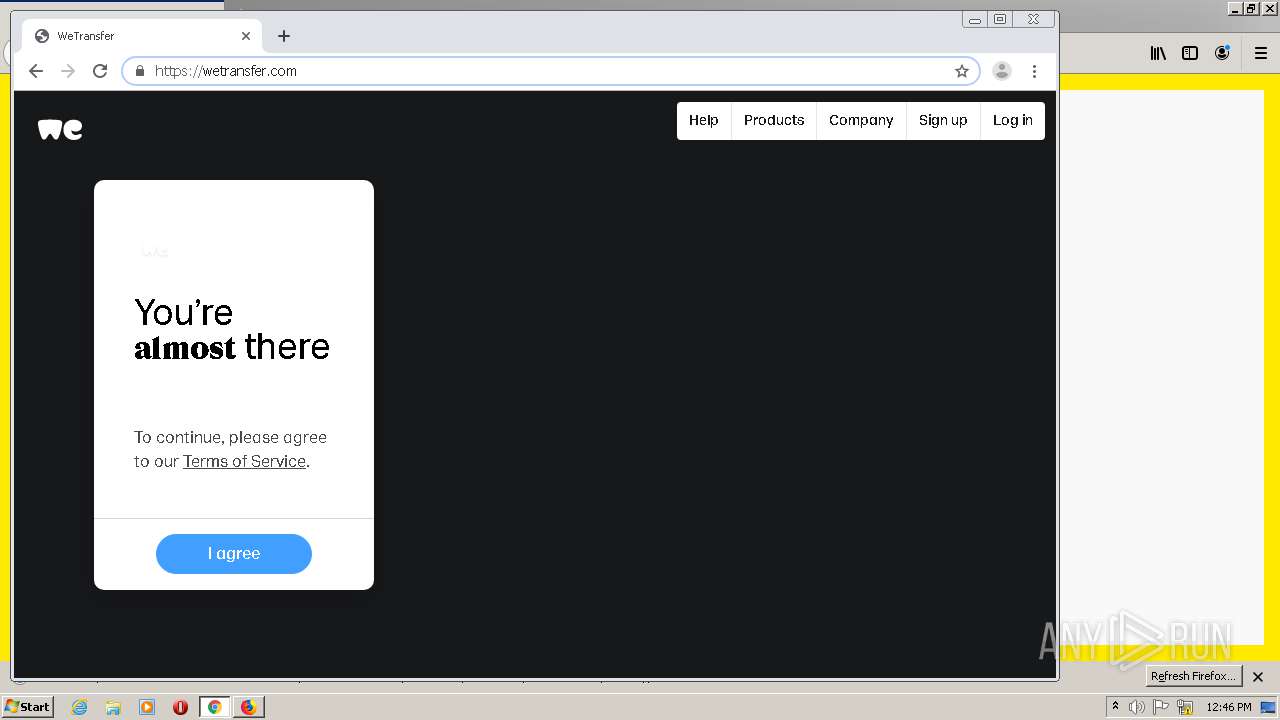Open the media player taskbar icon
Viewport: 1280px width, 720px height.
[147, 707]
